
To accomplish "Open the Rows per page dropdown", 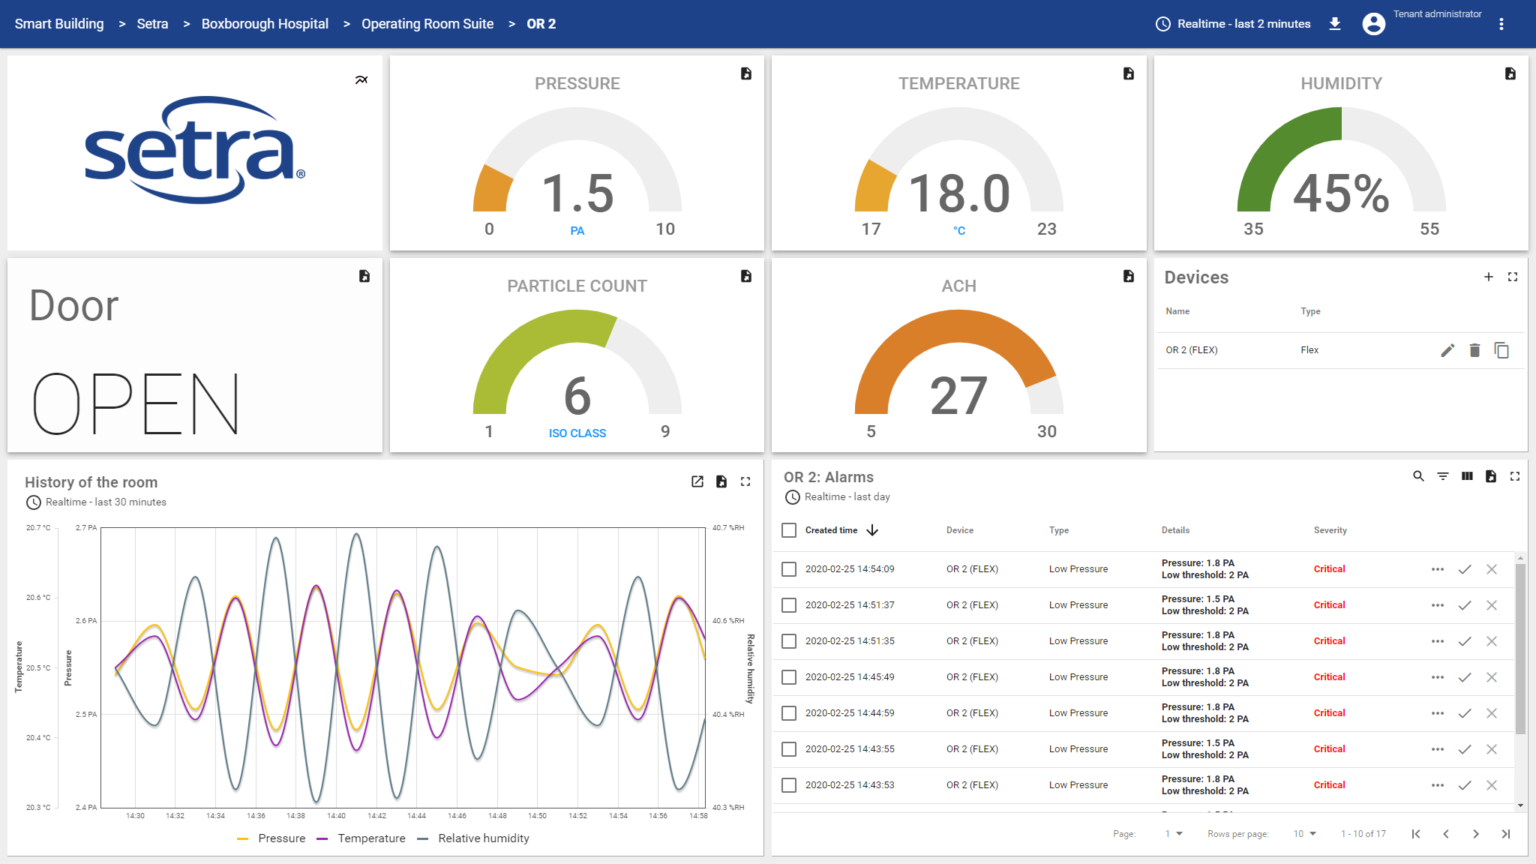I will 1304,834.
